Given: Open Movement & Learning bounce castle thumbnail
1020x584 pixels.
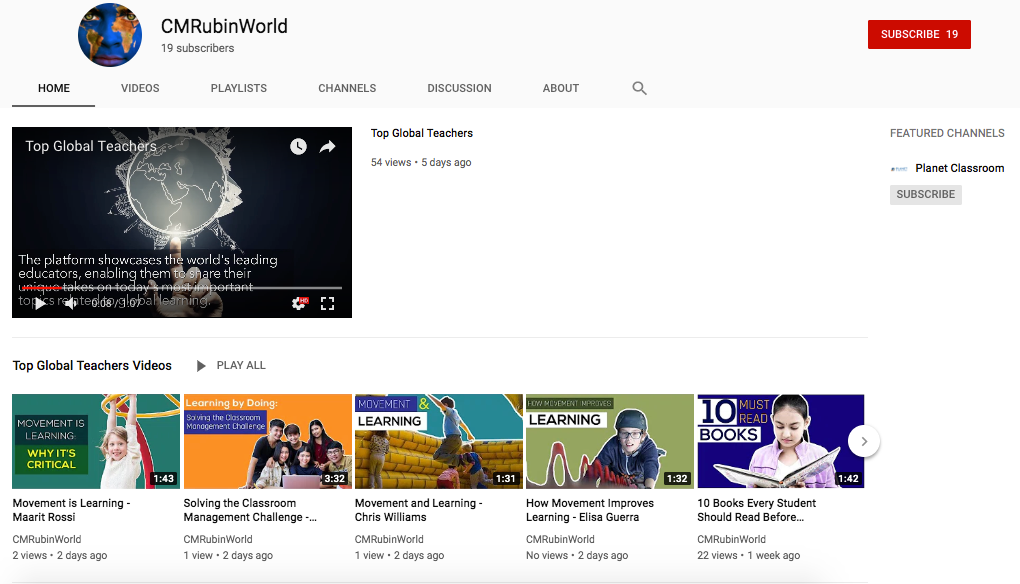Looking at the screenshot, I should tap(438, 441).
